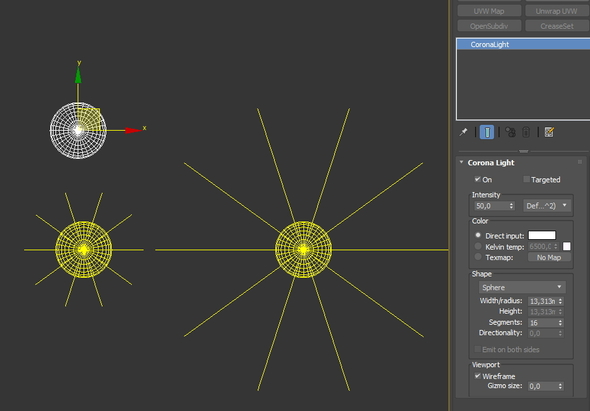590x411 pixels.
Task: Click Remove Modifier trash icon
Action: coord(526,132)
